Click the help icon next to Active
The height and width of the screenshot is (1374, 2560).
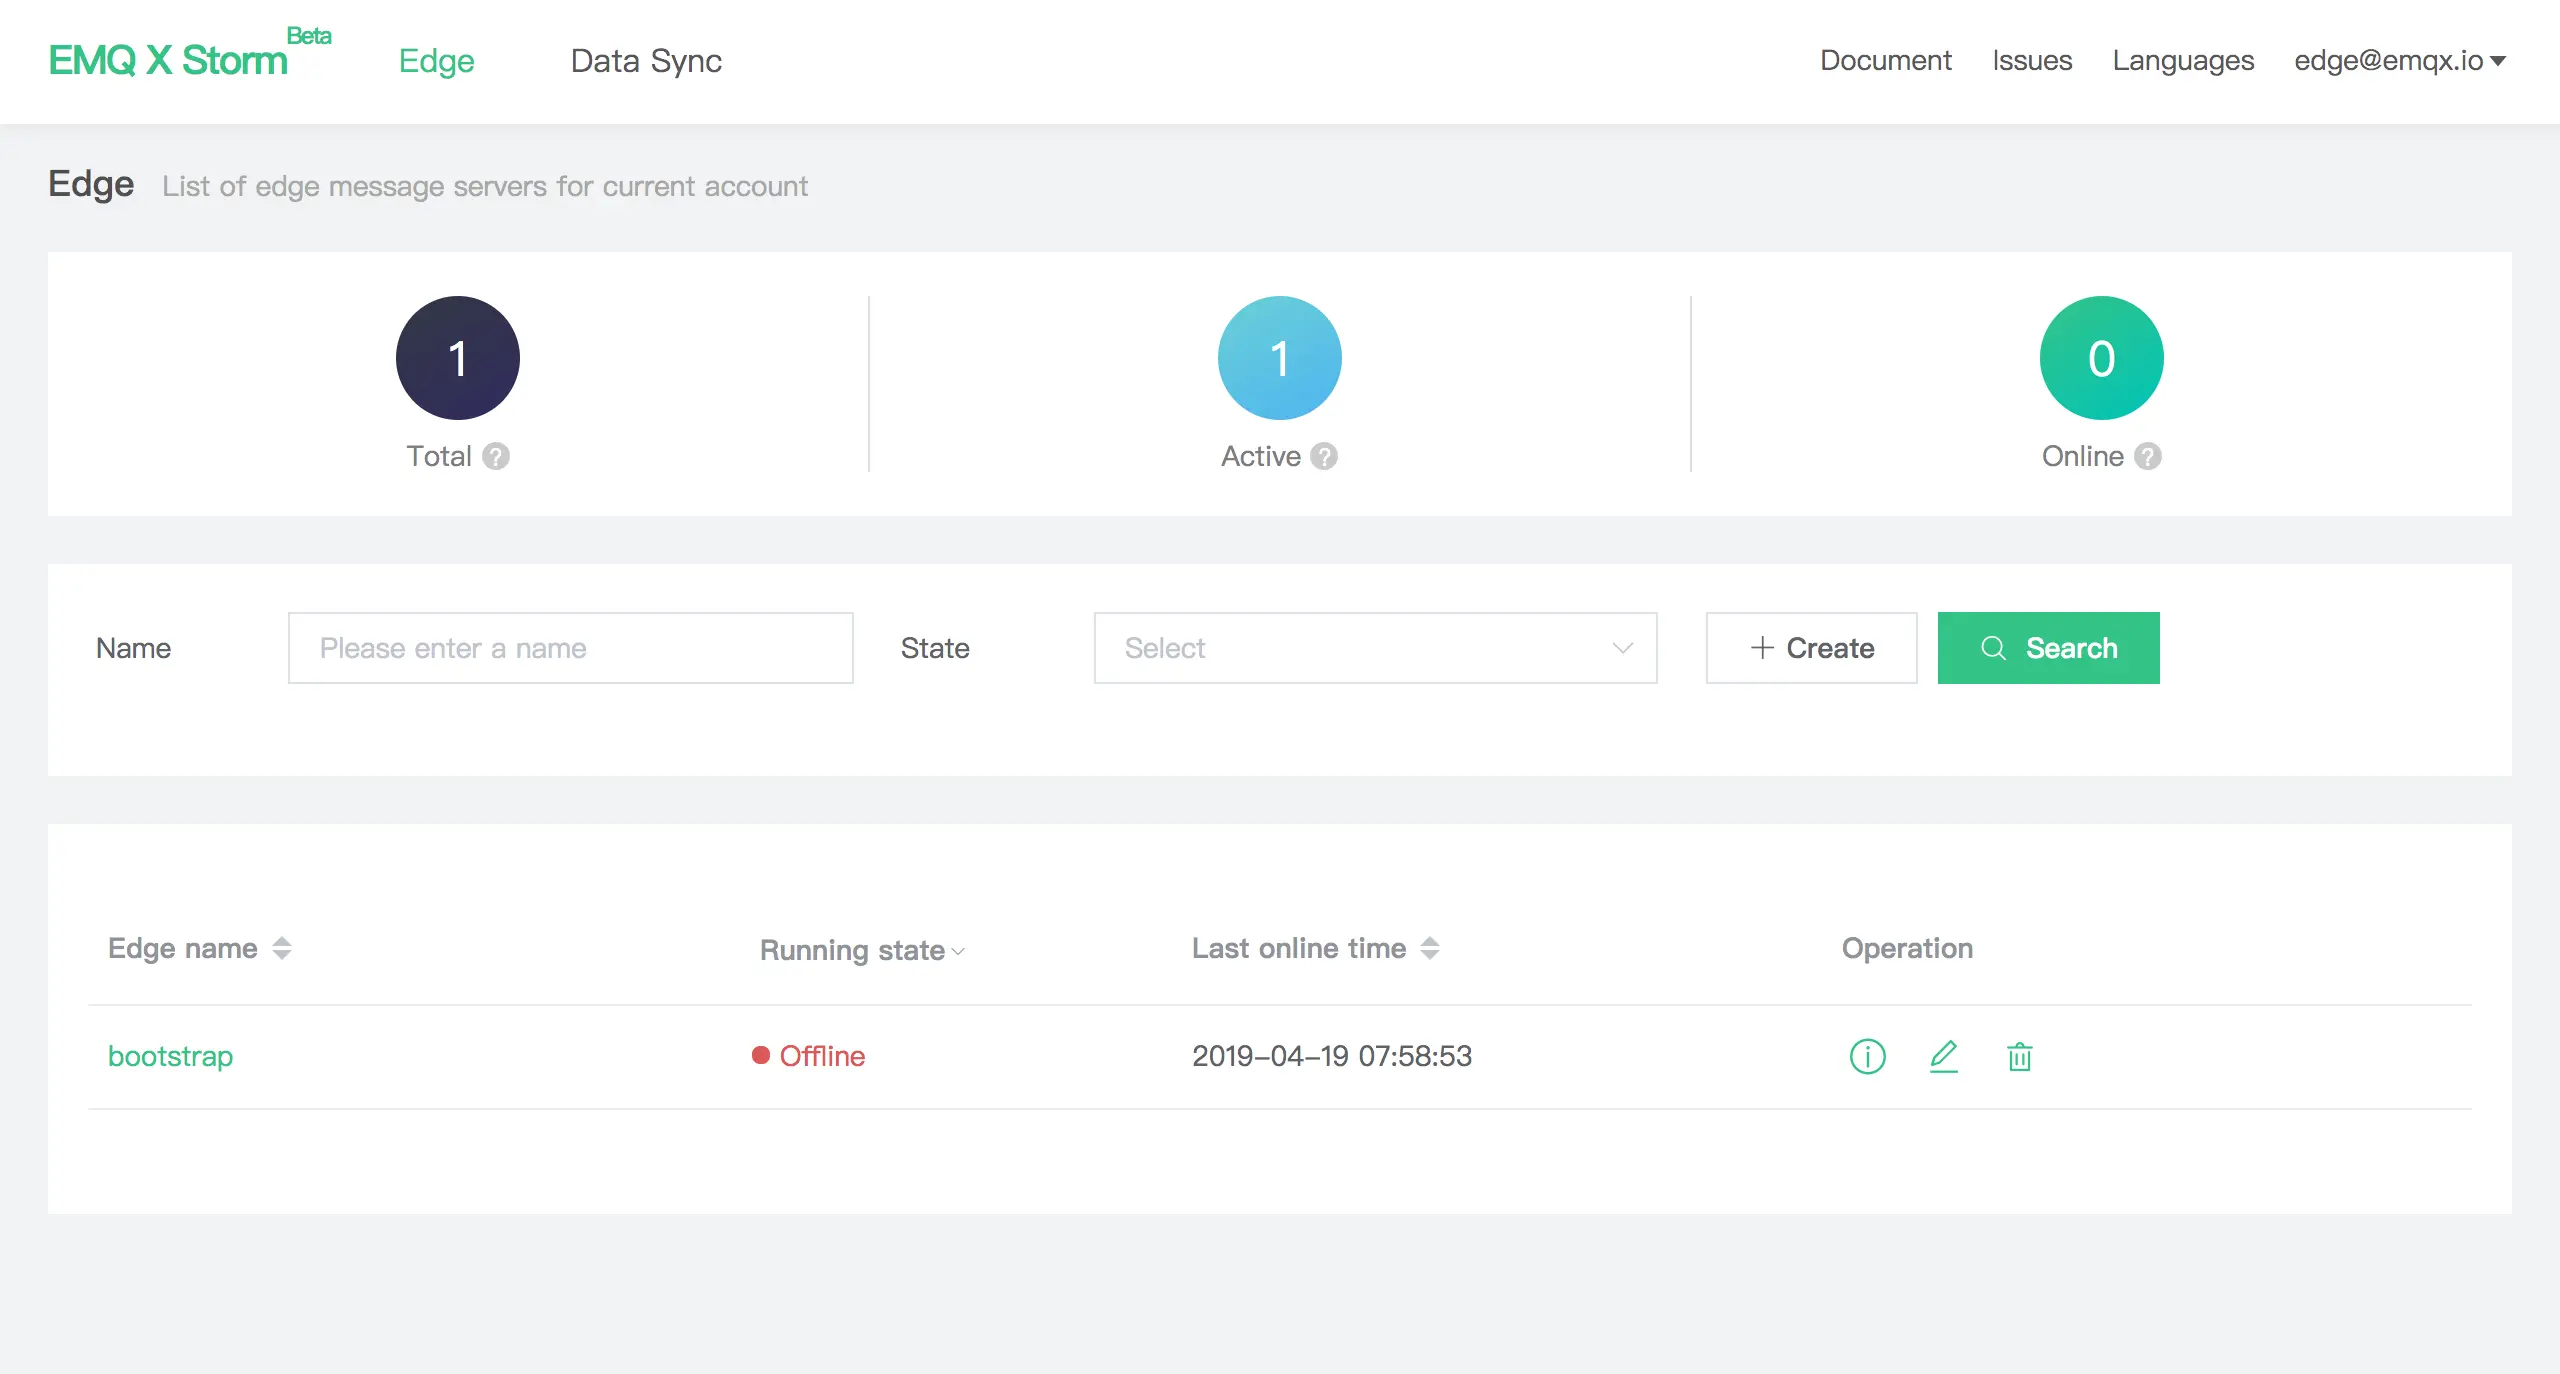pyautogui.click(x=1324, y=456)
